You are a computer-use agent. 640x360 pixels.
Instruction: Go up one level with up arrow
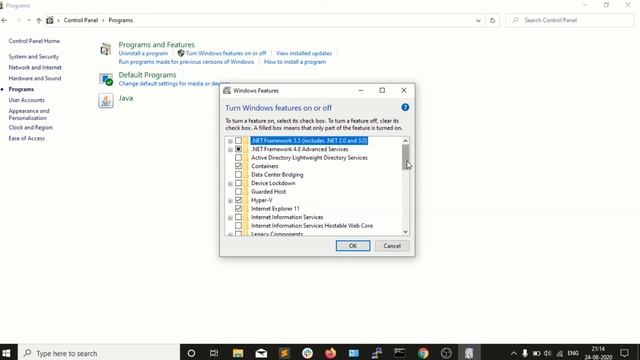[x=39, y=20]
